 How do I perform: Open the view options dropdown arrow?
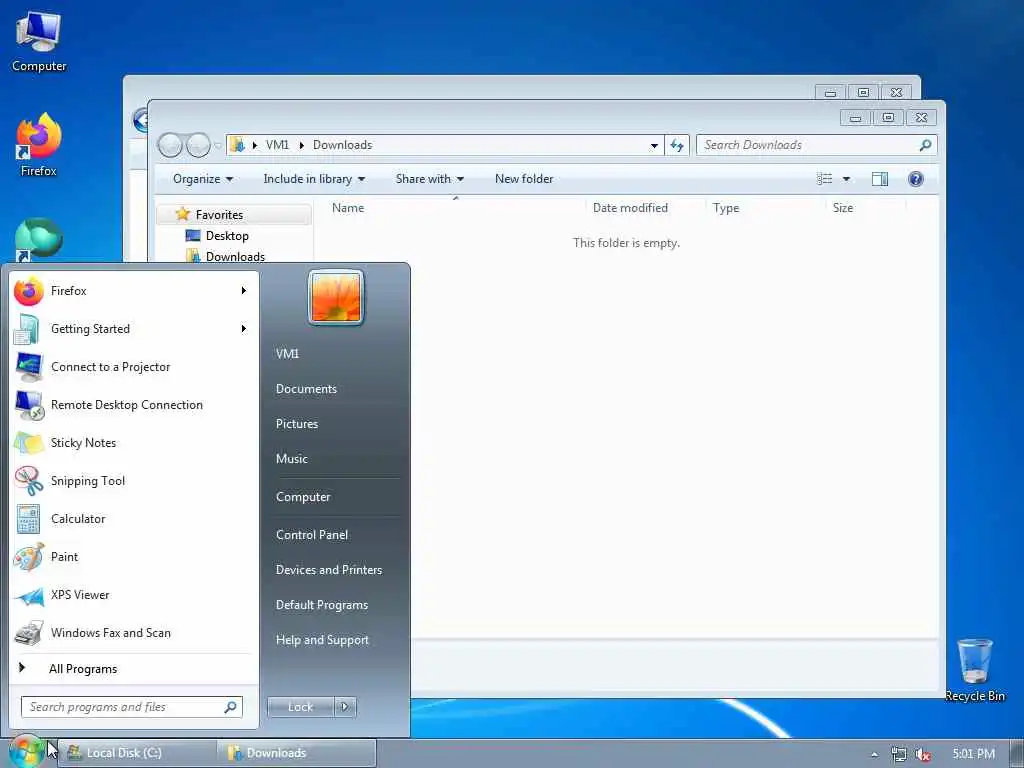coord(846,179)
